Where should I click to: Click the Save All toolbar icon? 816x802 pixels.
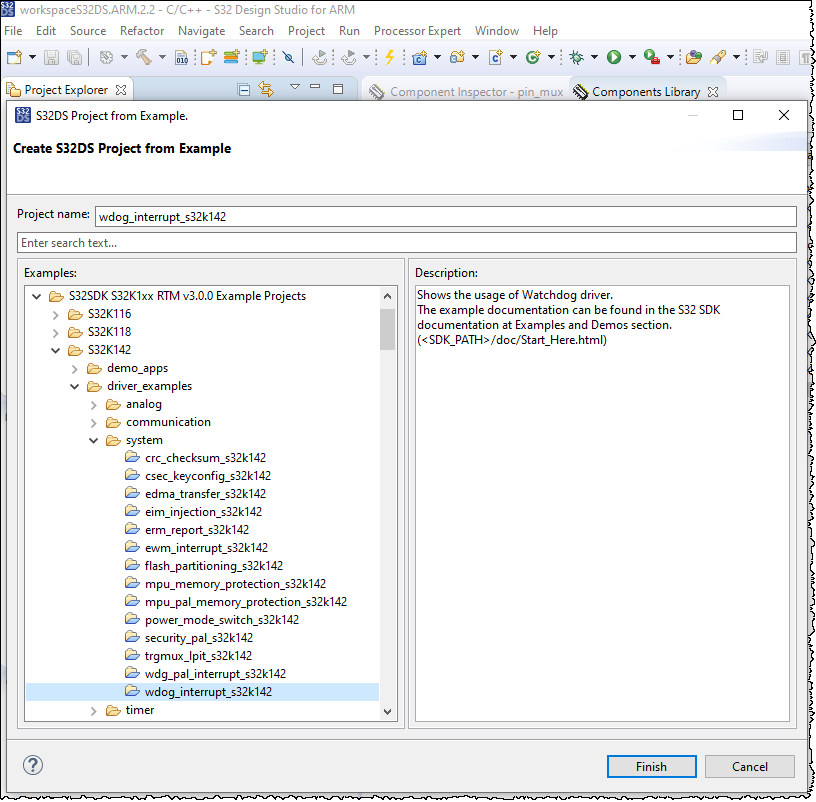[74, 57]
